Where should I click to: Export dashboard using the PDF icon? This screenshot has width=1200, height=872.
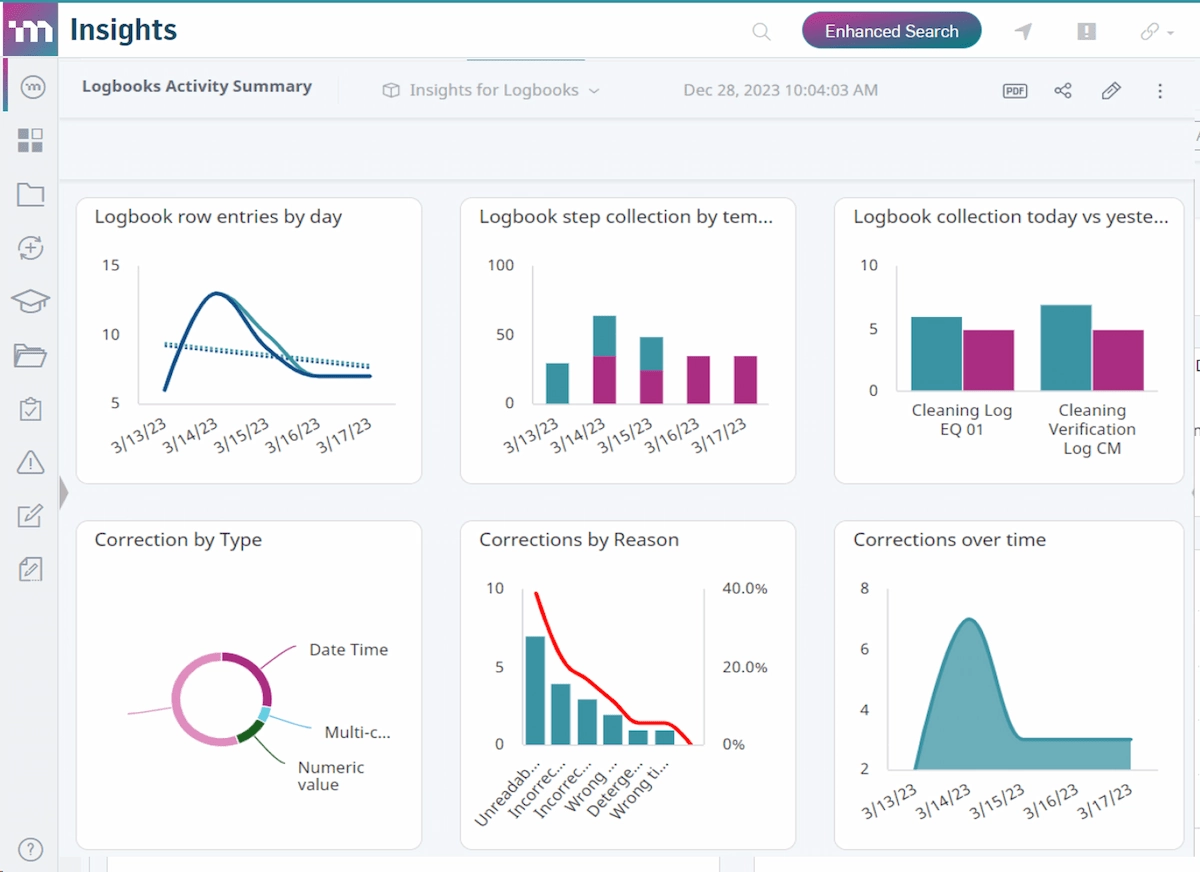point(1015,91)
